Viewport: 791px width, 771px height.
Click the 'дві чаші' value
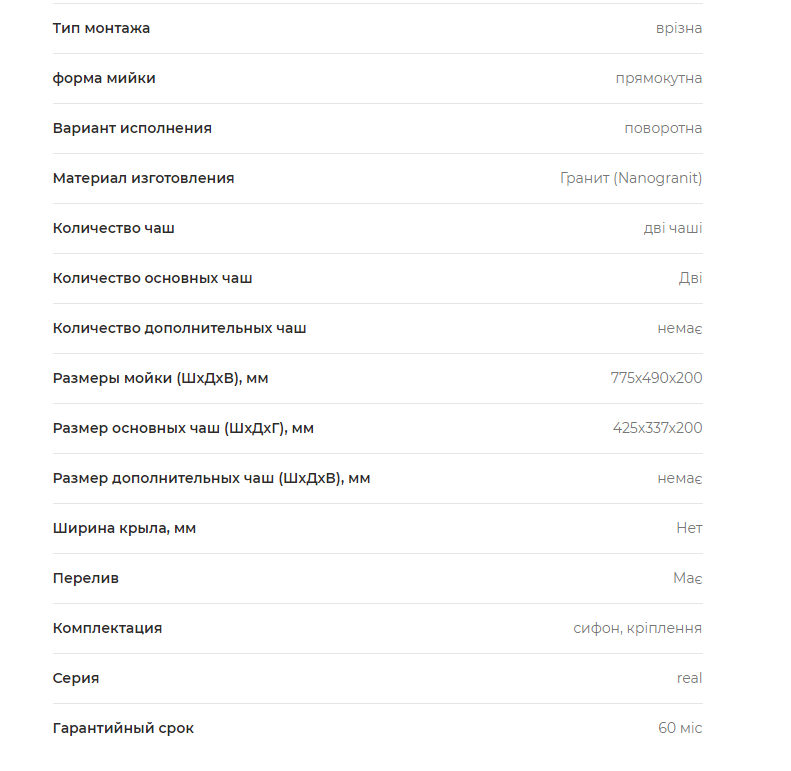[673, 228]
